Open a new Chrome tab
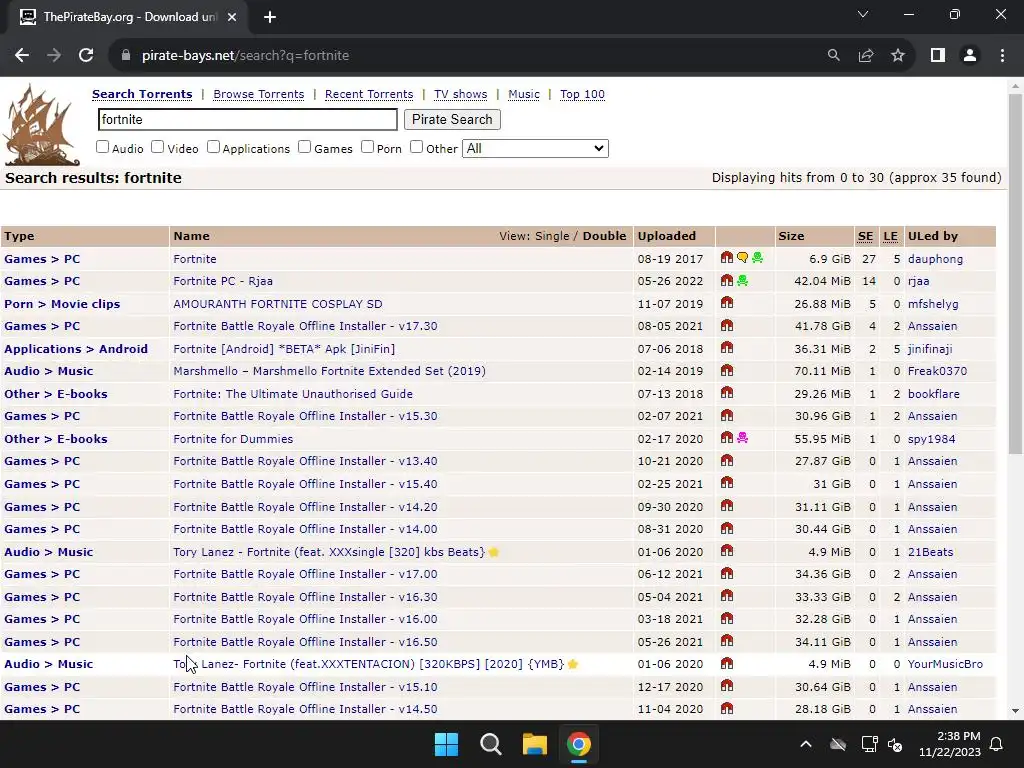This screenshot has width=1024, height=768. [270, 17]
